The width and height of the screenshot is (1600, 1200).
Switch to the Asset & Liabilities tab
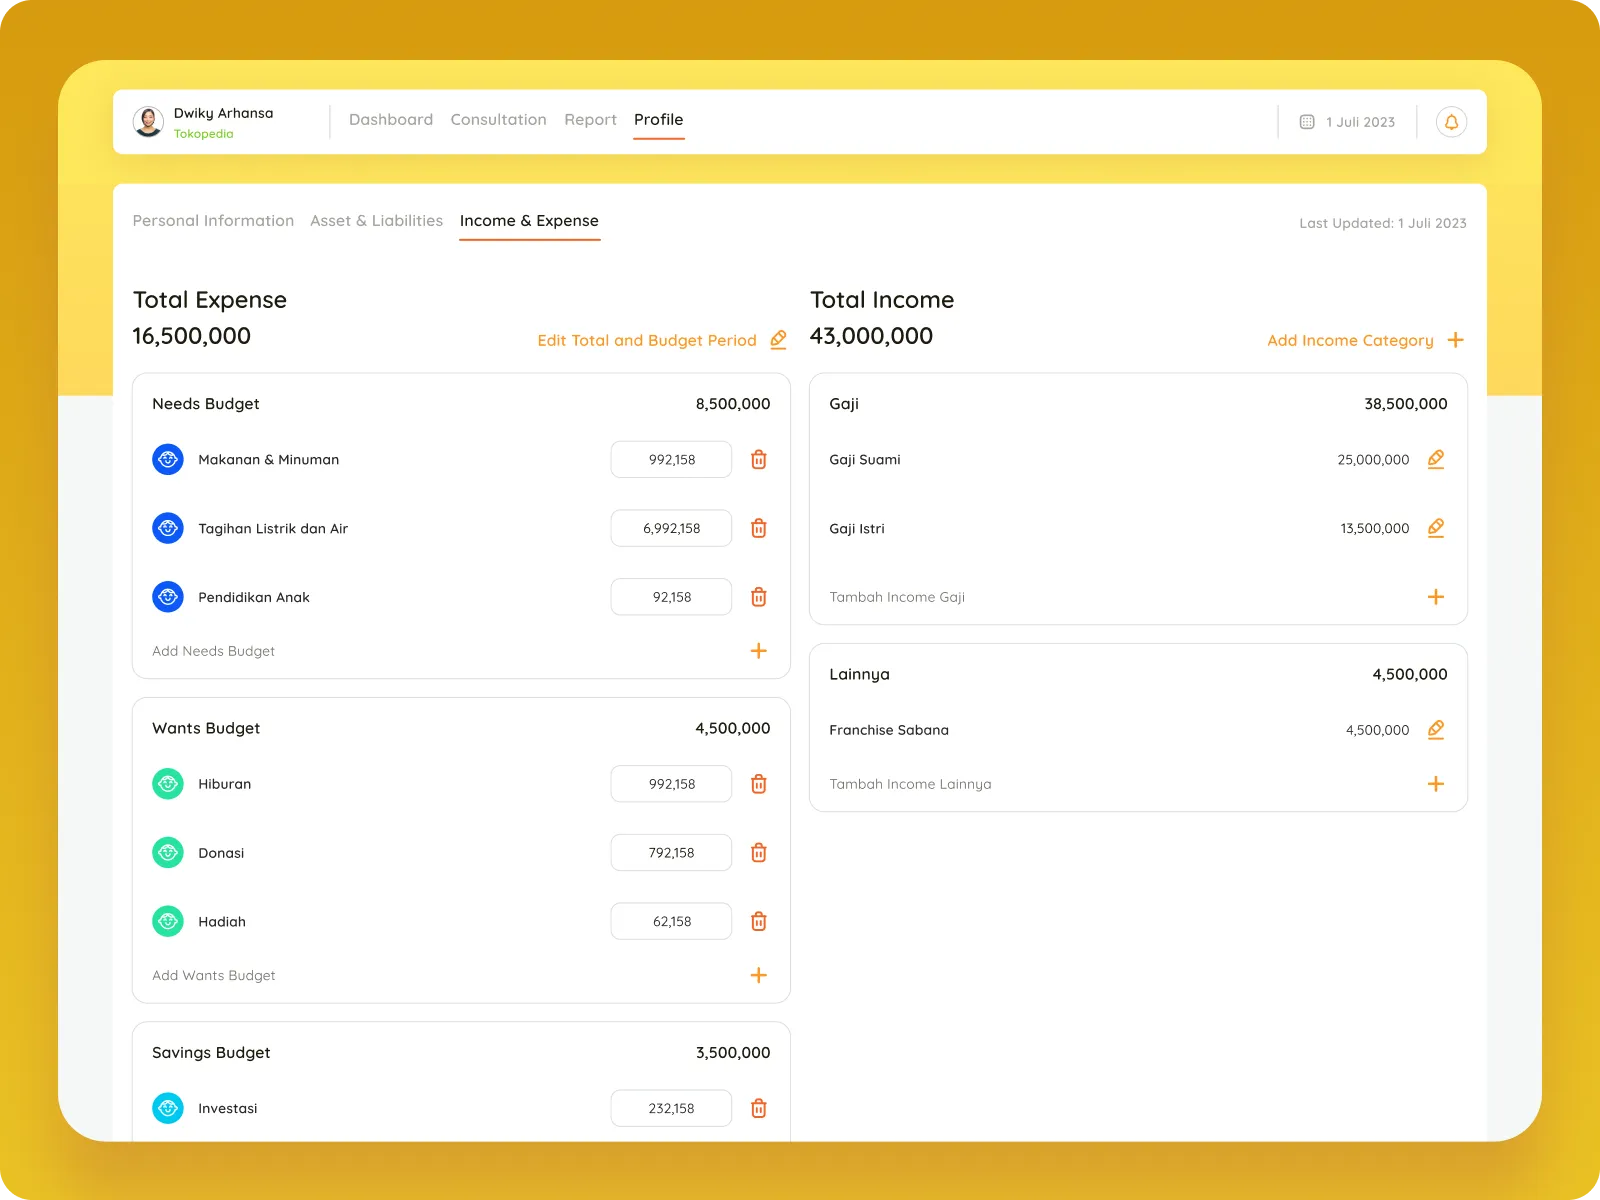click(x=376, y=221)
